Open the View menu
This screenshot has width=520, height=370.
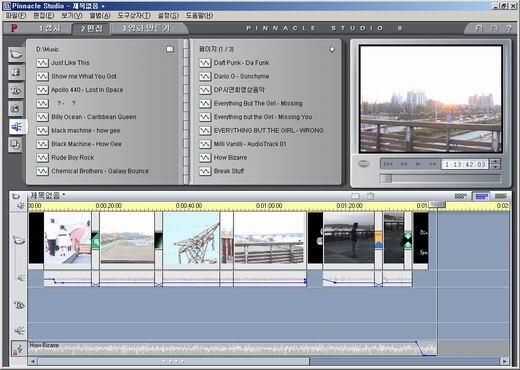click(x=72, y=16)
